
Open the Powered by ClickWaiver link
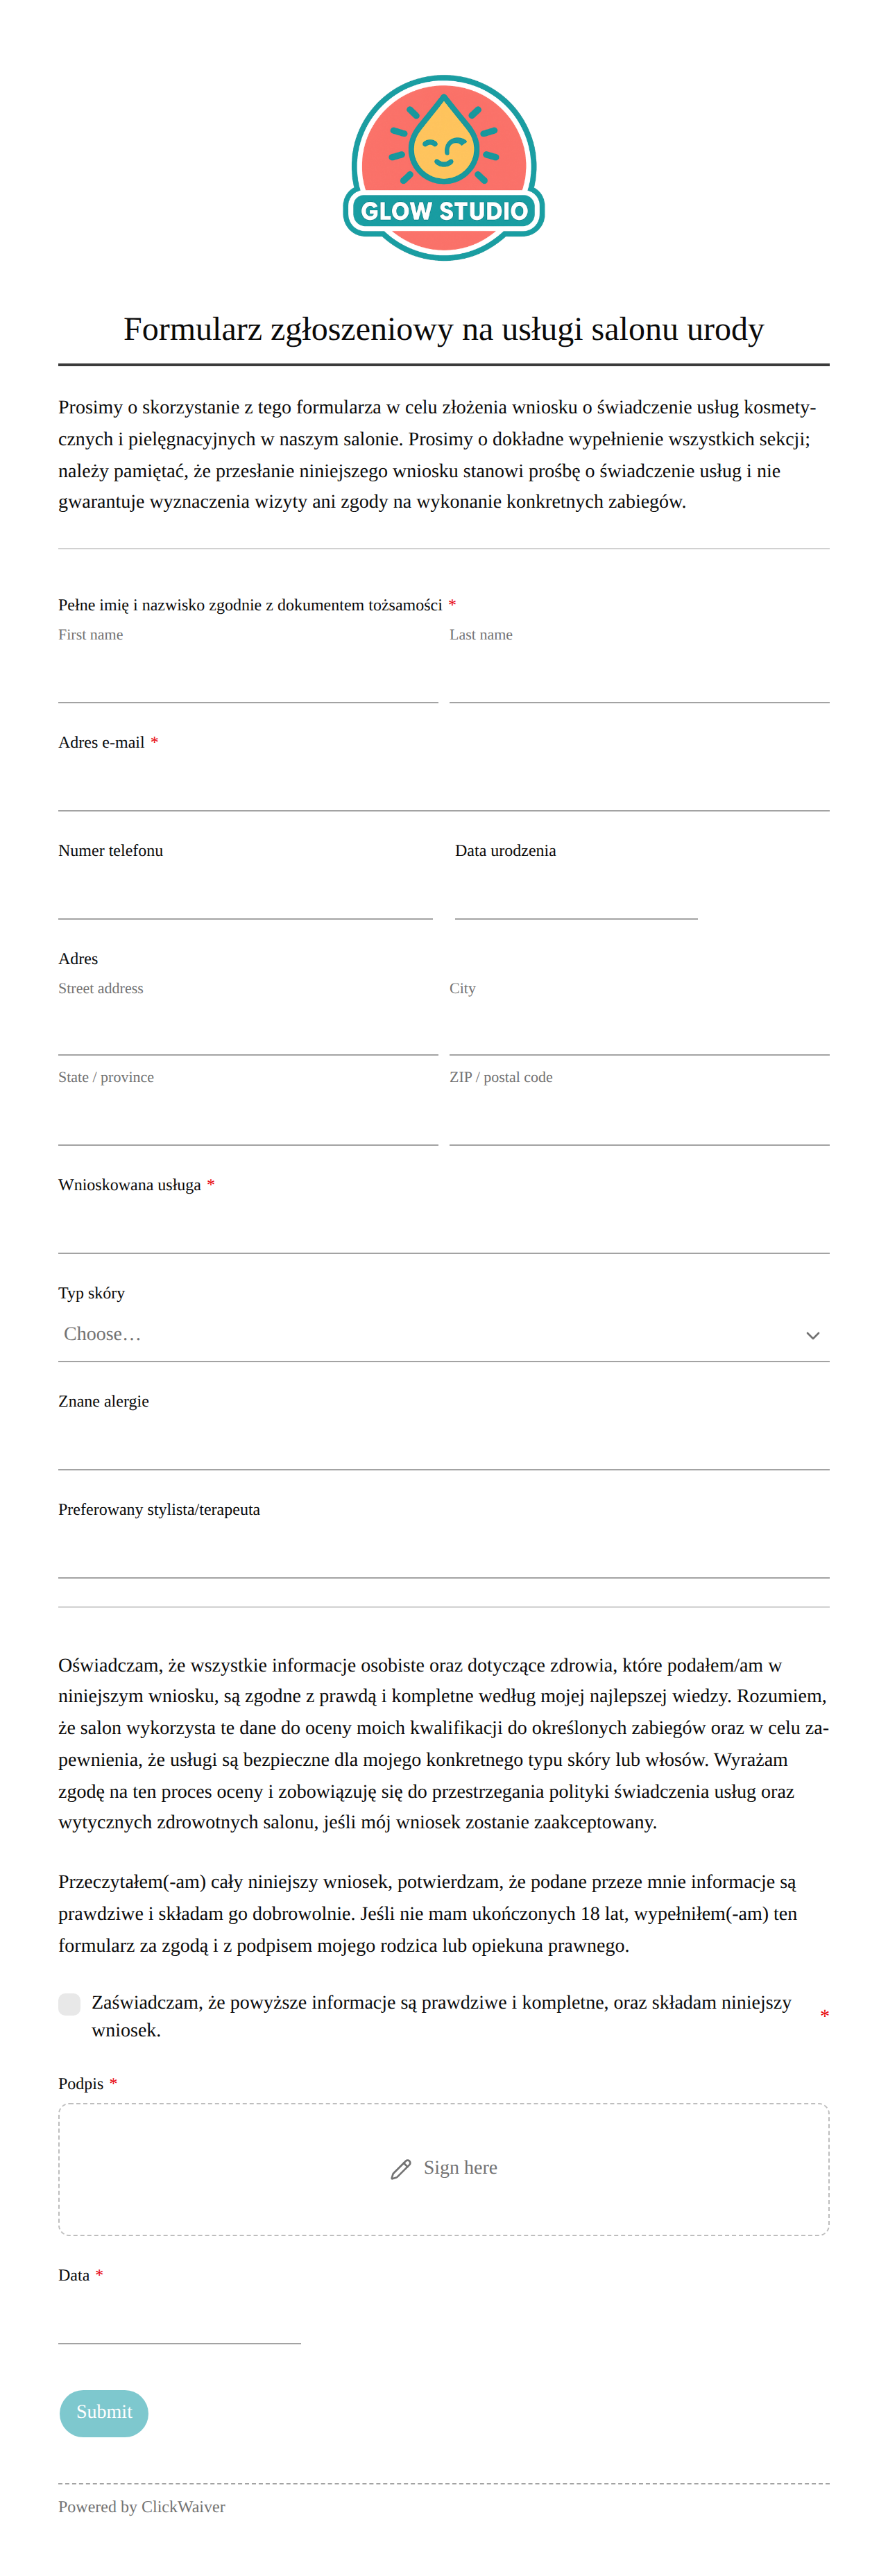pyautogui.click(x=142, y=2507)
